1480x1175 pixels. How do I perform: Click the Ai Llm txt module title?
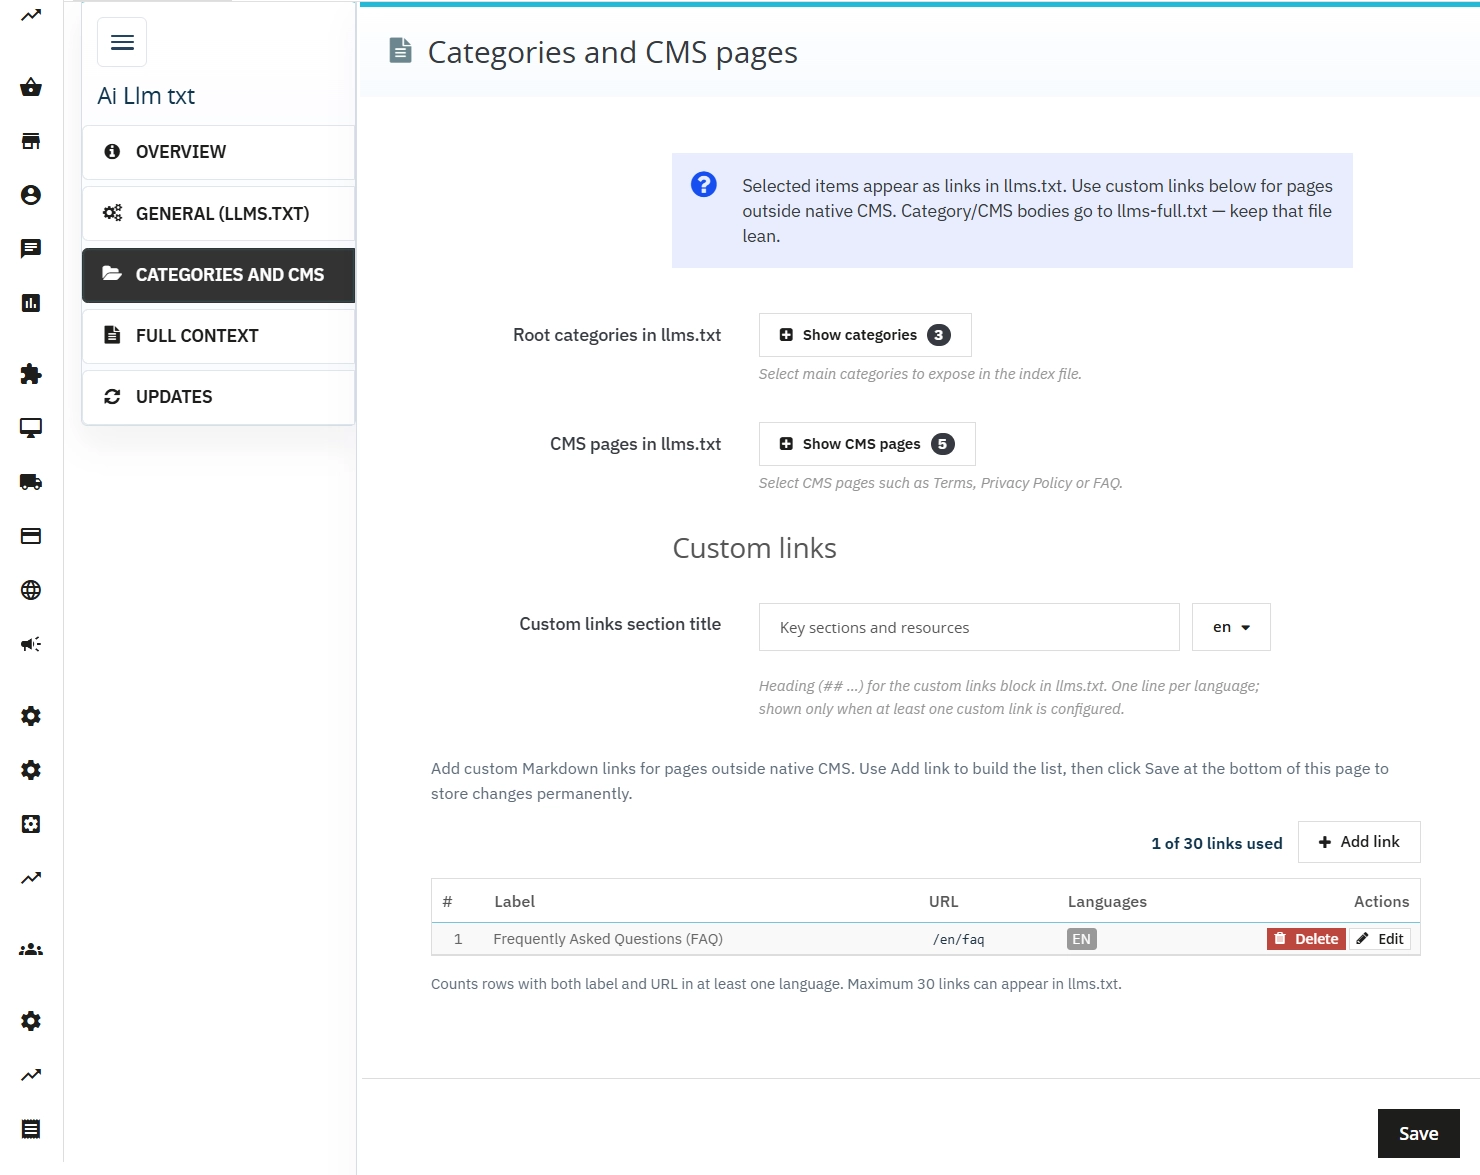pos(146,96)
